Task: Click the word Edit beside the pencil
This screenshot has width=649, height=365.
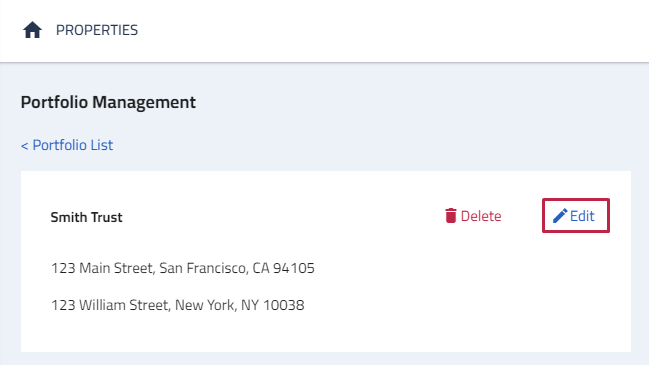Action: 582,216
